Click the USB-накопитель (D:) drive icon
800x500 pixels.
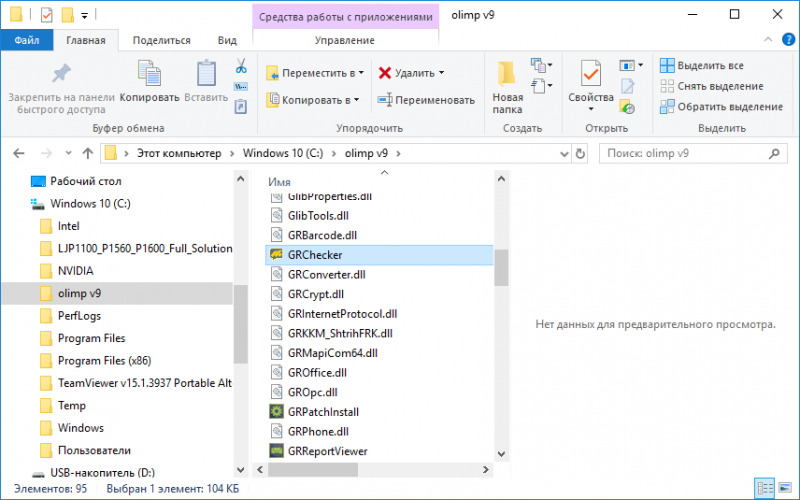38,473
